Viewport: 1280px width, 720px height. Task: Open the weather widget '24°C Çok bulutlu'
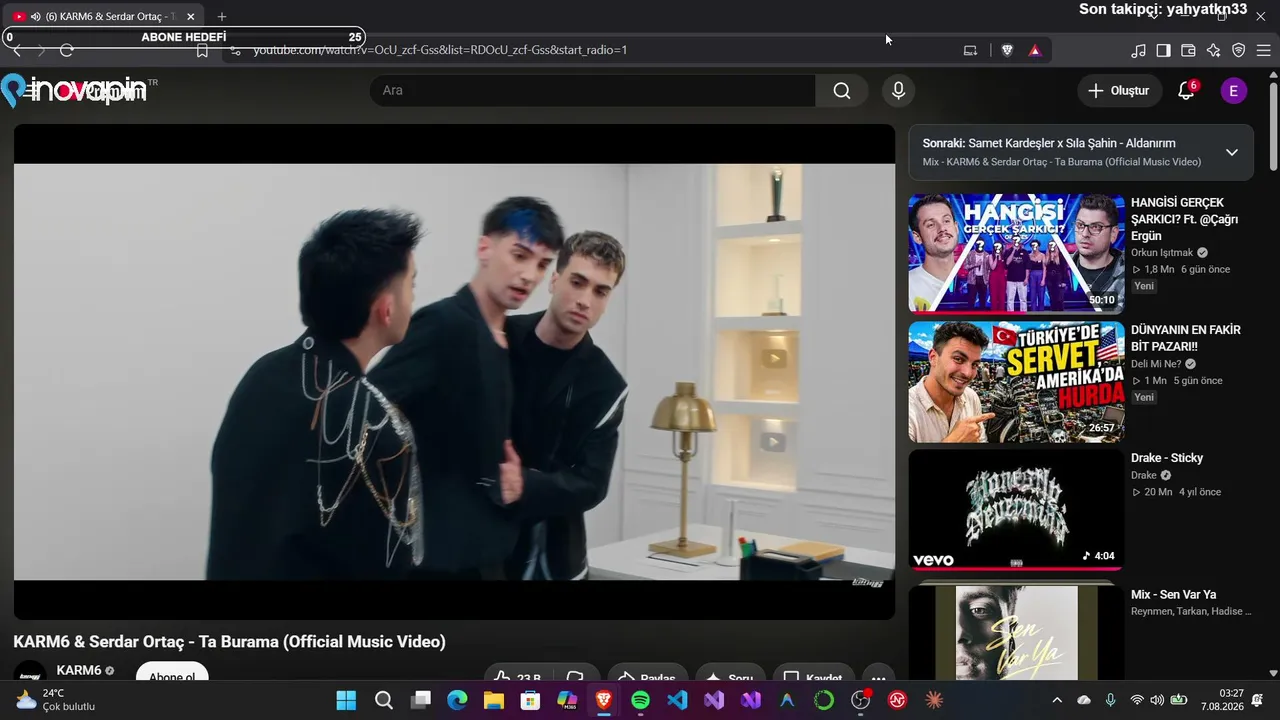pos(56,700)
